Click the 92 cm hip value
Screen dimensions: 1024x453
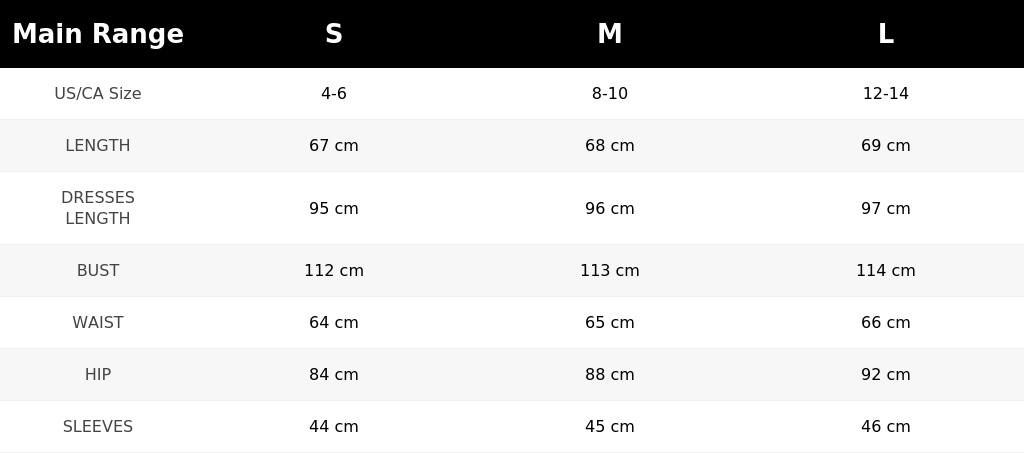pos(886,375)
